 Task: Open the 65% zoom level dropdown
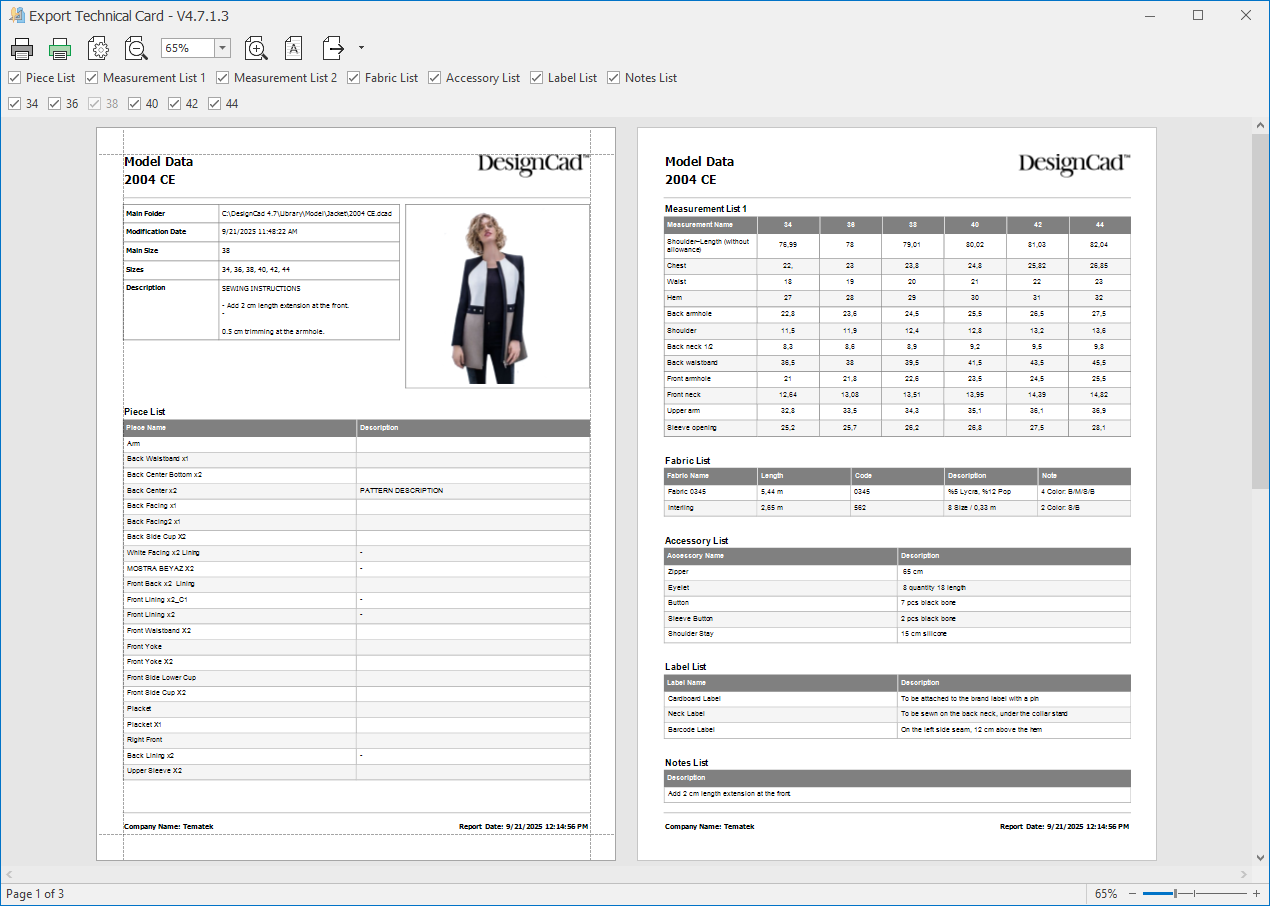222,48
